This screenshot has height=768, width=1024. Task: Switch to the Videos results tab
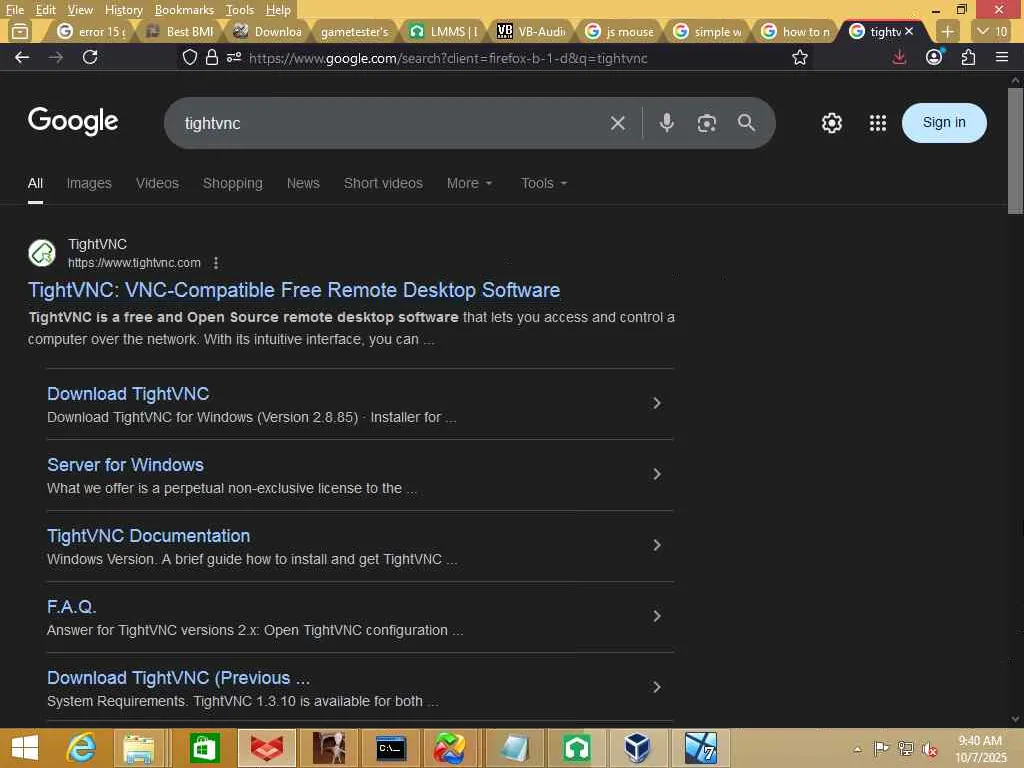click(157, 184)
